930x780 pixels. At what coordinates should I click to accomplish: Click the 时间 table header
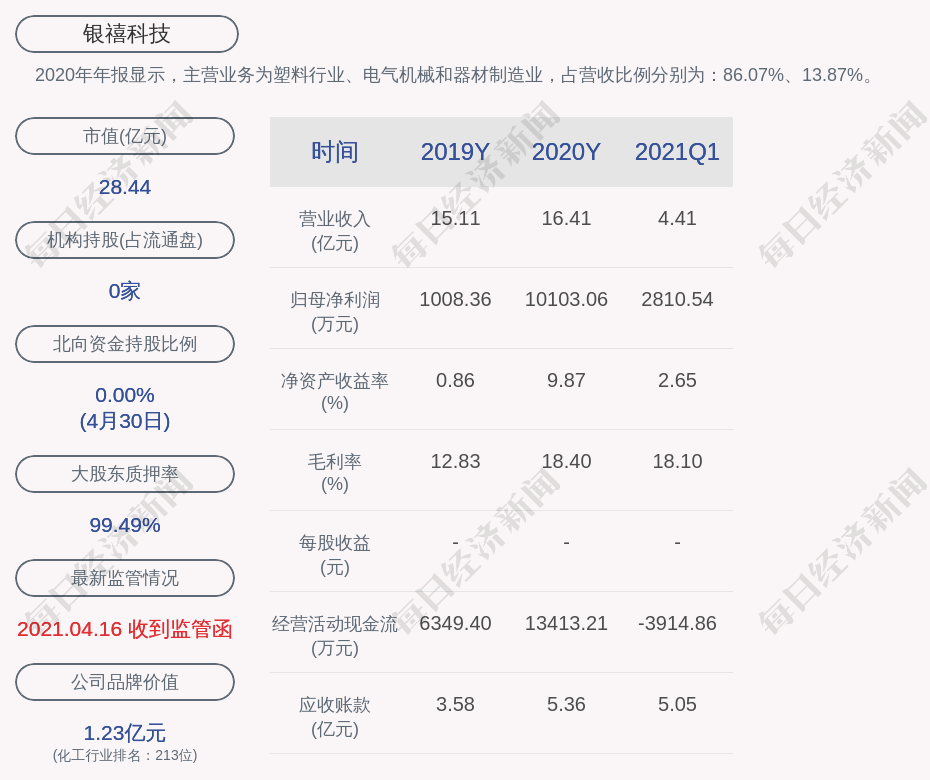pyautogui.click(x=335, y=152)
